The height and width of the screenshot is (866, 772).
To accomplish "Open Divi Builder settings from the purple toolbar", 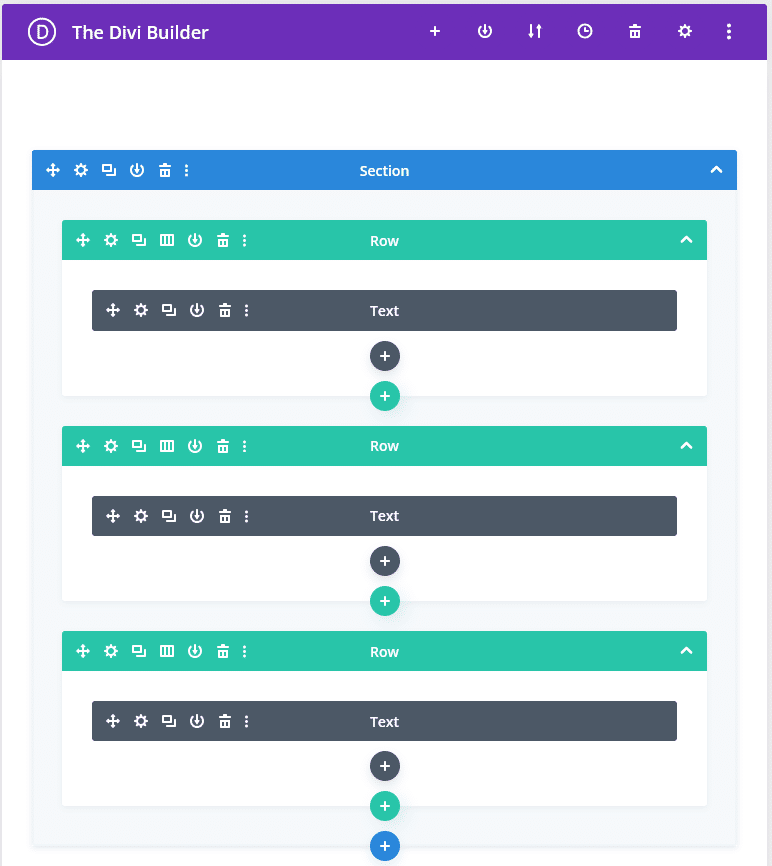I will (685, 31).
